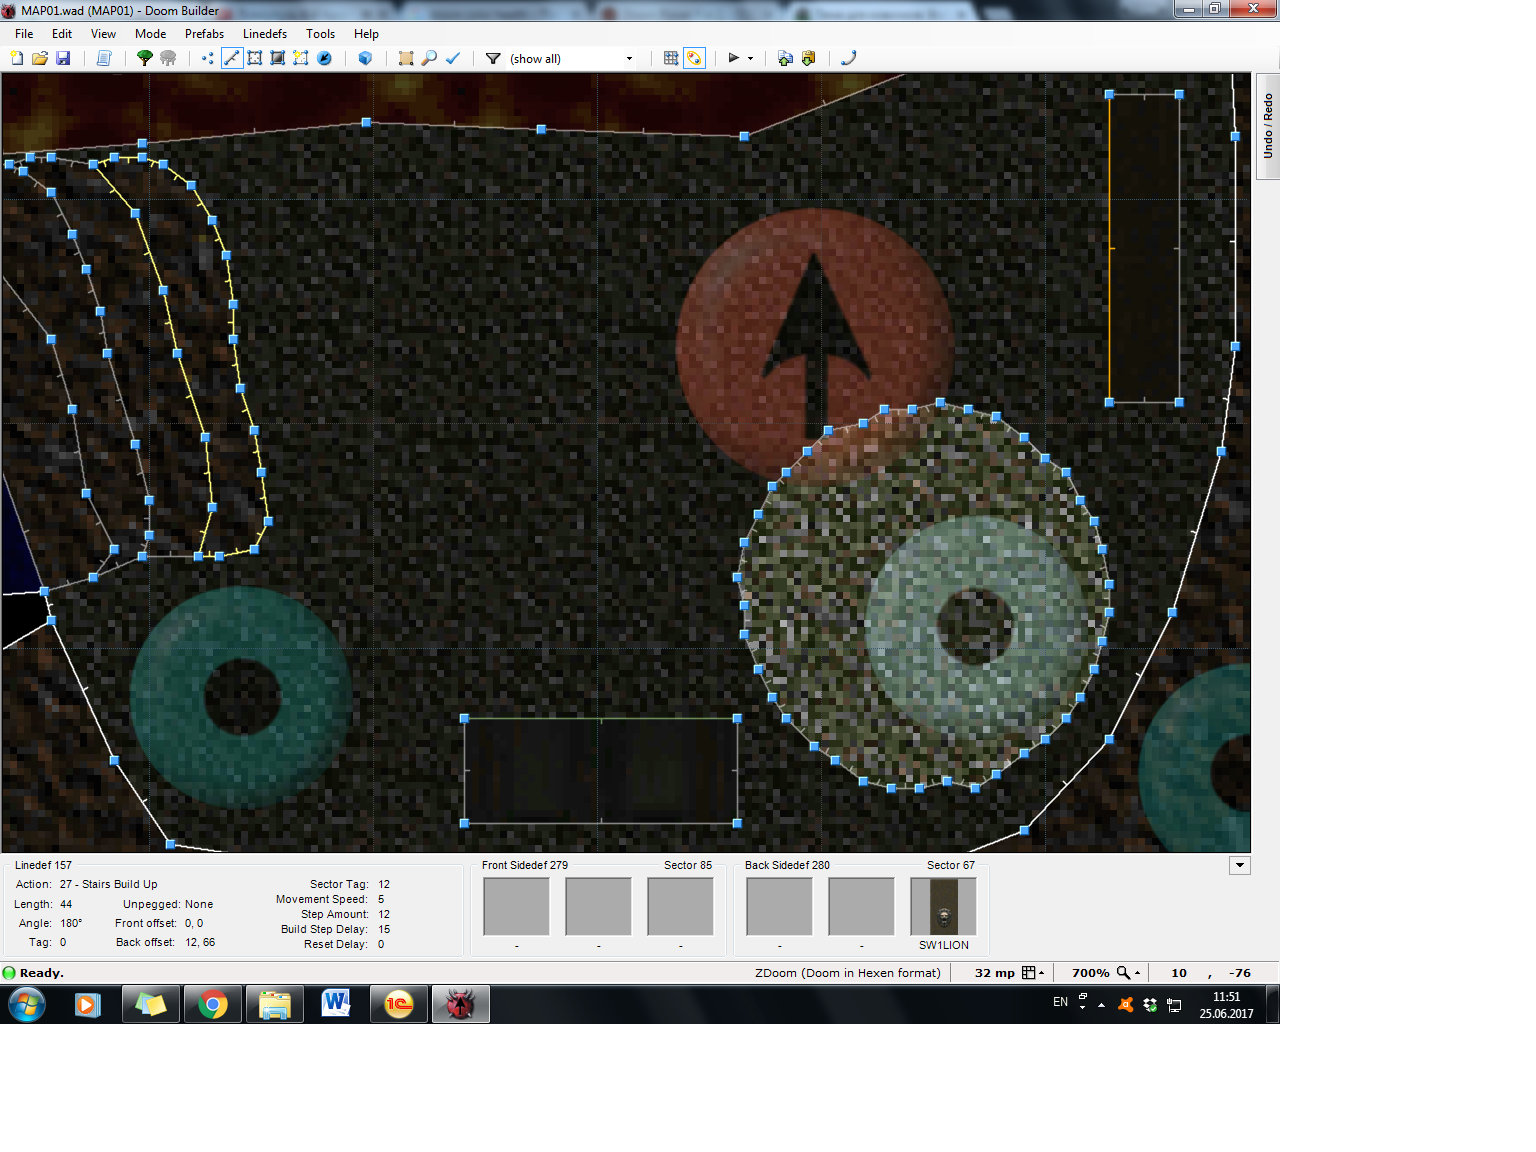The image size is (1536, 1152).
Task: Click the 'Sector 67' label
Action: [x=950, y=865]
